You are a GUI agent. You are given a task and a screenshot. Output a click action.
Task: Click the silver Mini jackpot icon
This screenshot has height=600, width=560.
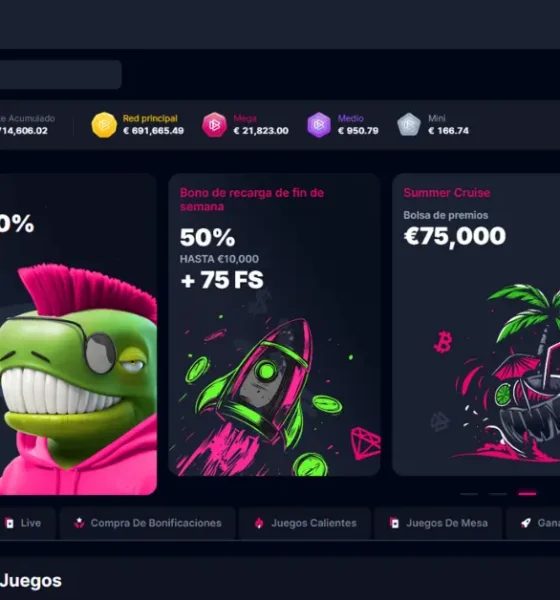(409, 125)
